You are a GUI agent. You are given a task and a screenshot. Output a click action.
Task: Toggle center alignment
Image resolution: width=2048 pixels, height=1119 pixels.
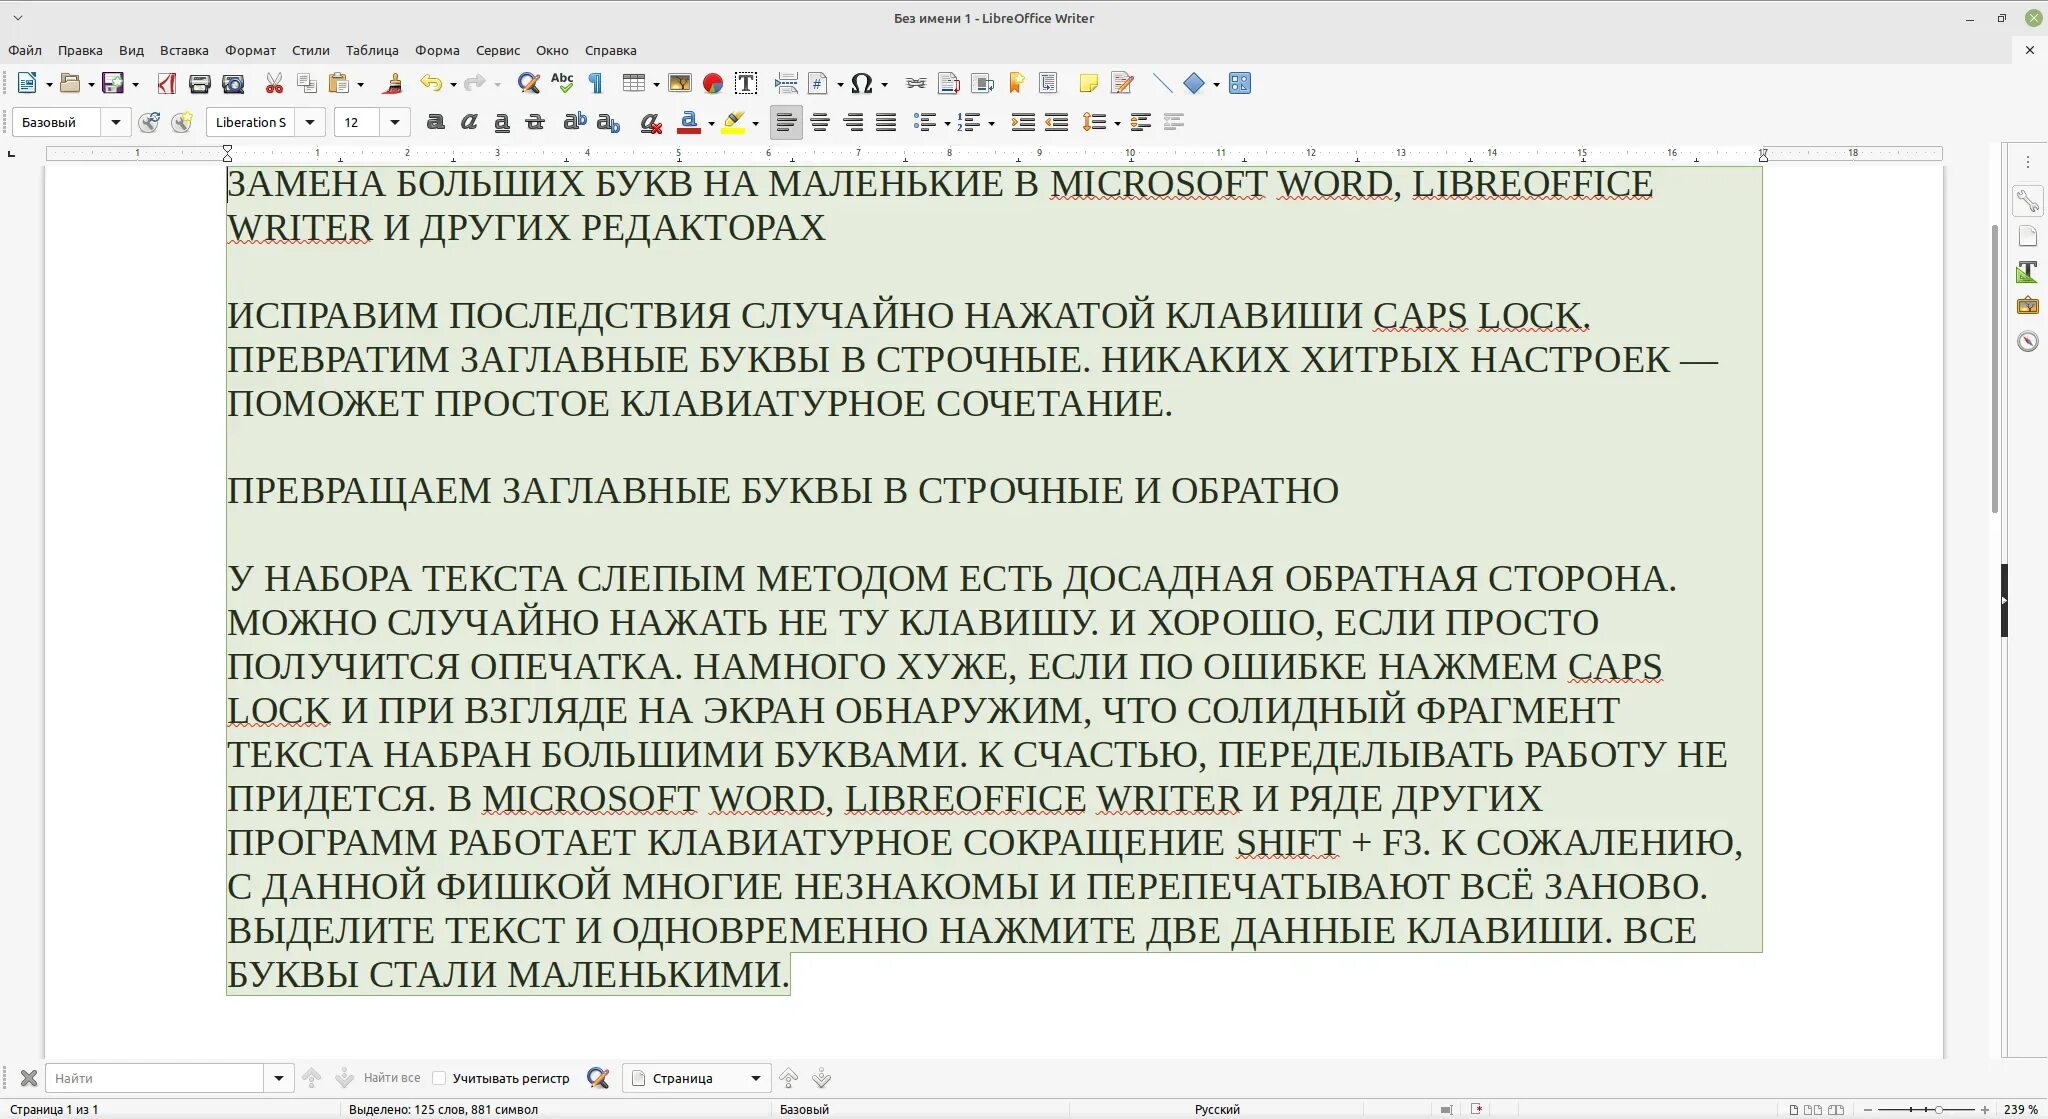pos(820,122)
